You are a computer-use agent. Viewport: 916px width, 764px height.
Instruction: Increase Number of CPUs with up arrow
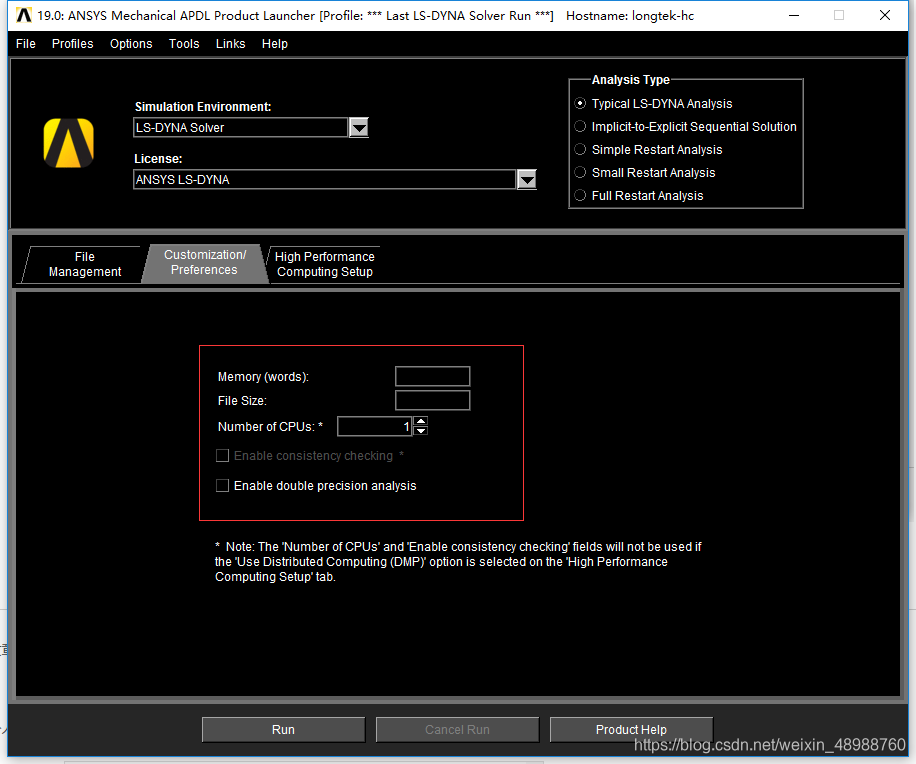point(421,421)
